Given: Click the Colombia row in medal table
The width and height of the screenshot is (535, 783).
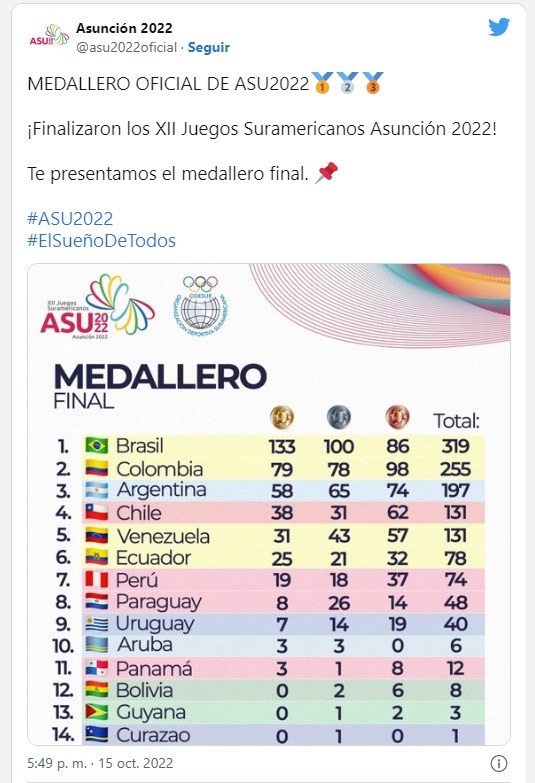Looking at the screenshot, I should click(x=270, y=469).
